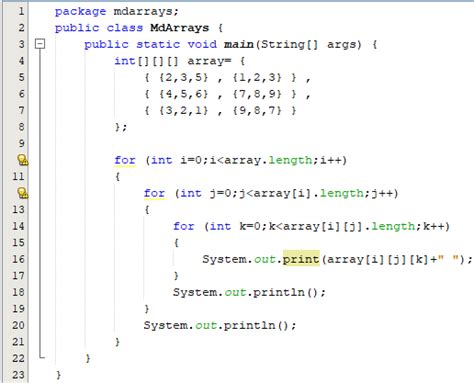Click the class name MdArrays
The width and height of the screenshot is (474, 383).
[180, 28]
